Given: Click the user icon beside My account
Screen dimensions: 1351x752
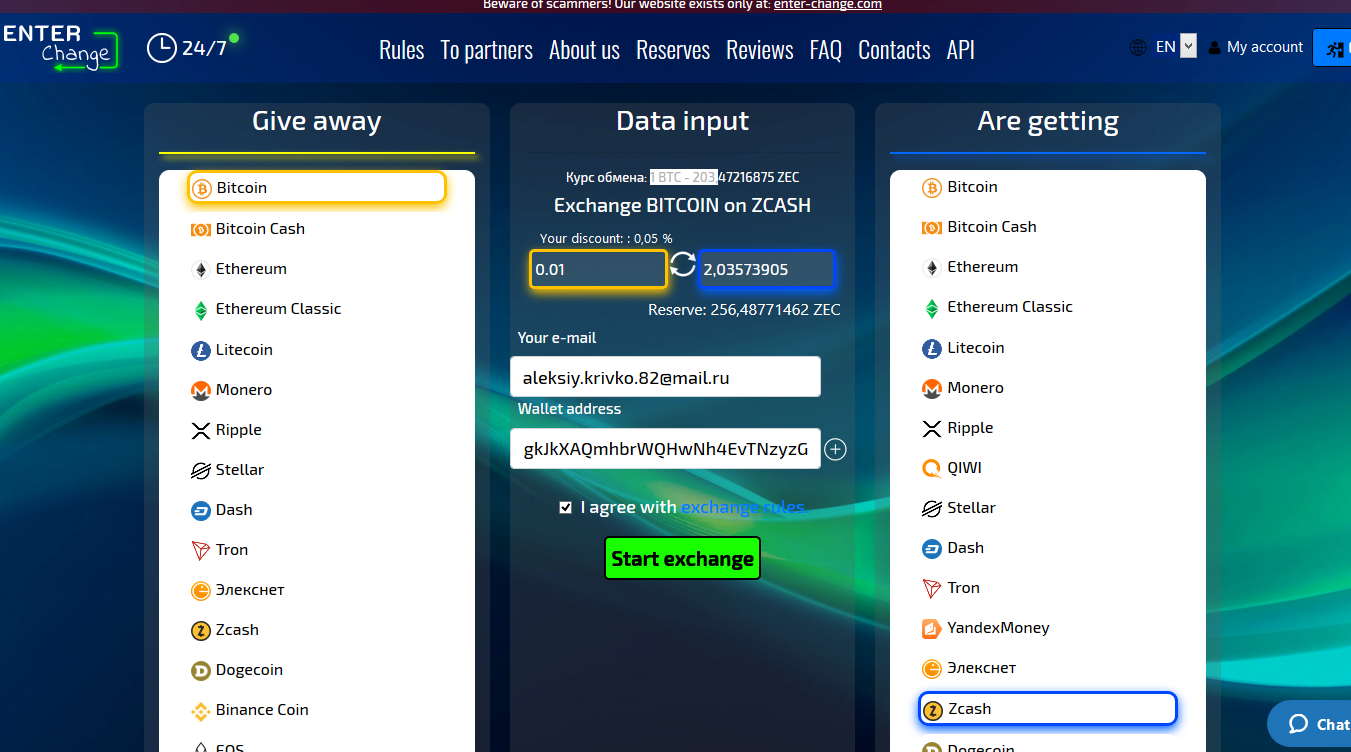Looking at the screenshot, I should [1214, 47].
